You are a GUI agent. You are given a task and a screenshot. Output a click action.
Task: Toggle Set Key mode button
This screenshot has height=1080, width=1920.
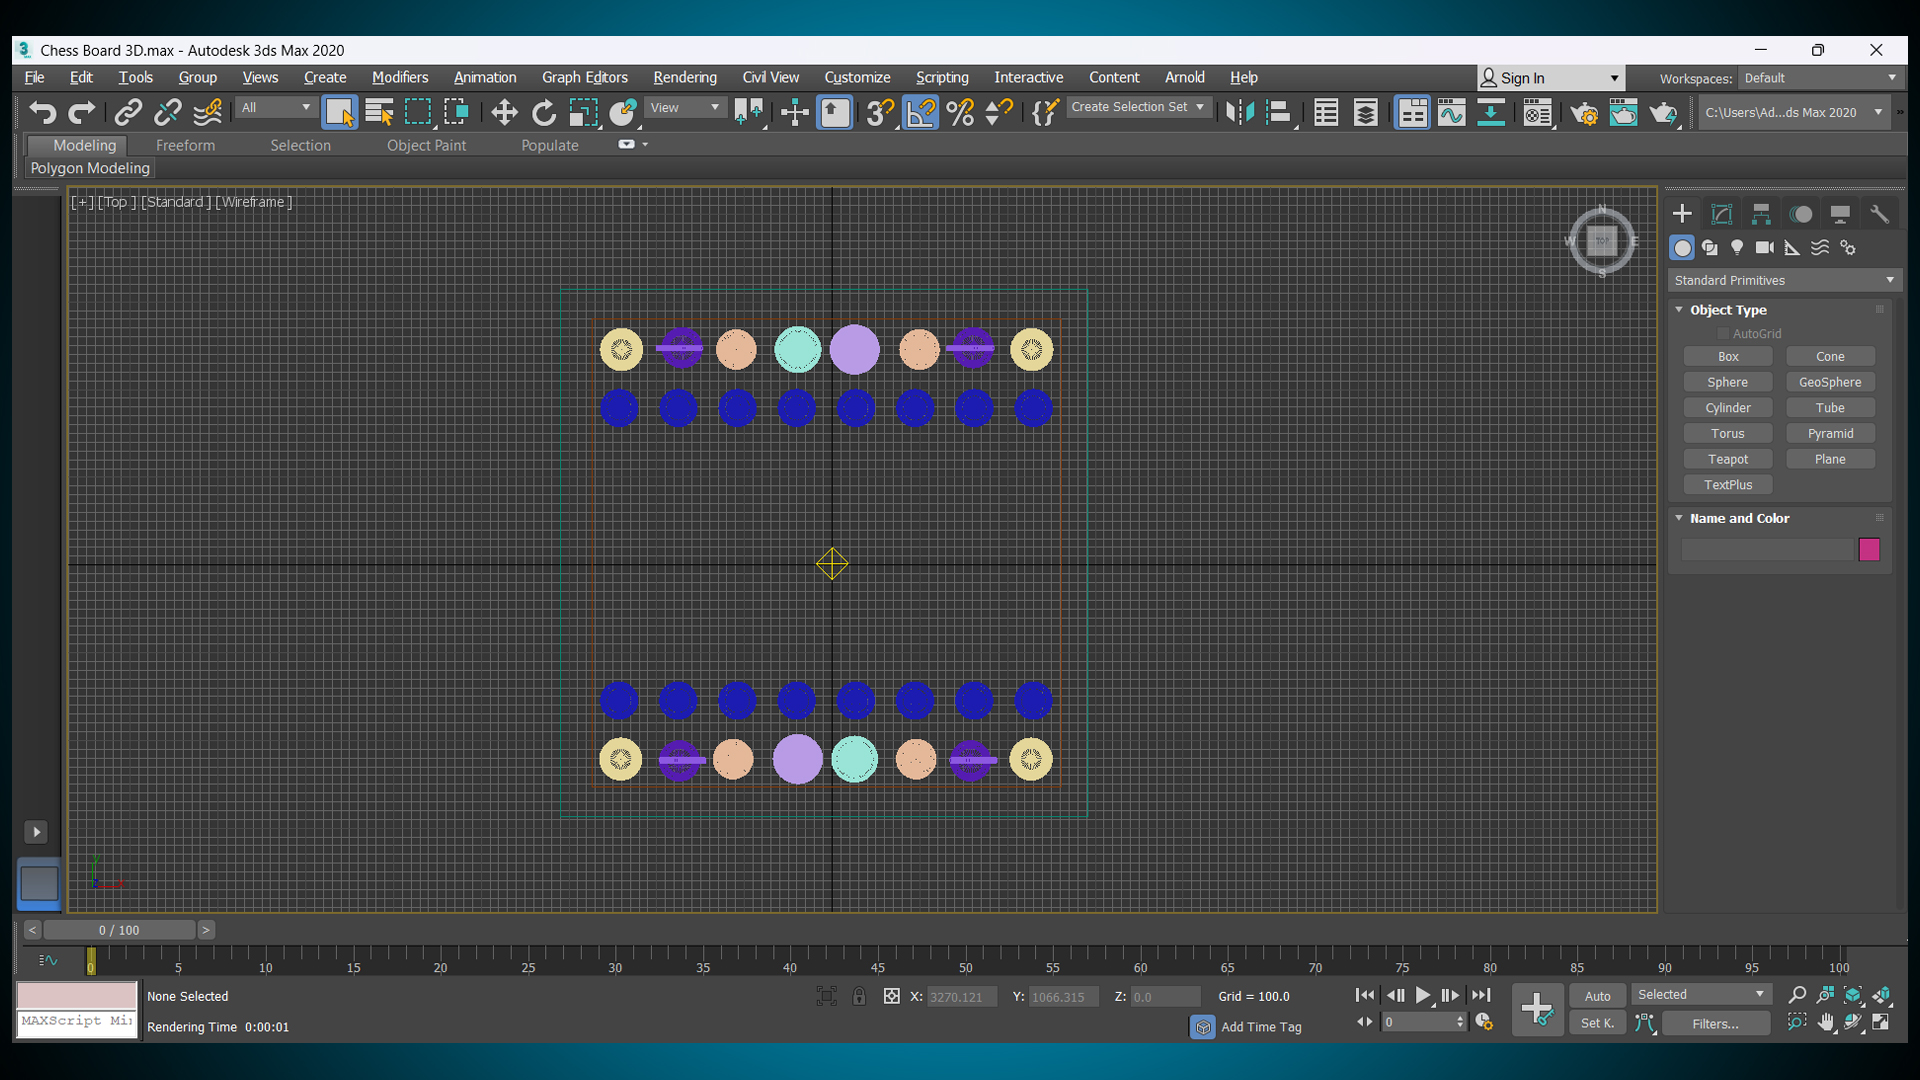pyautogui.click(x=1597, y=1023)
